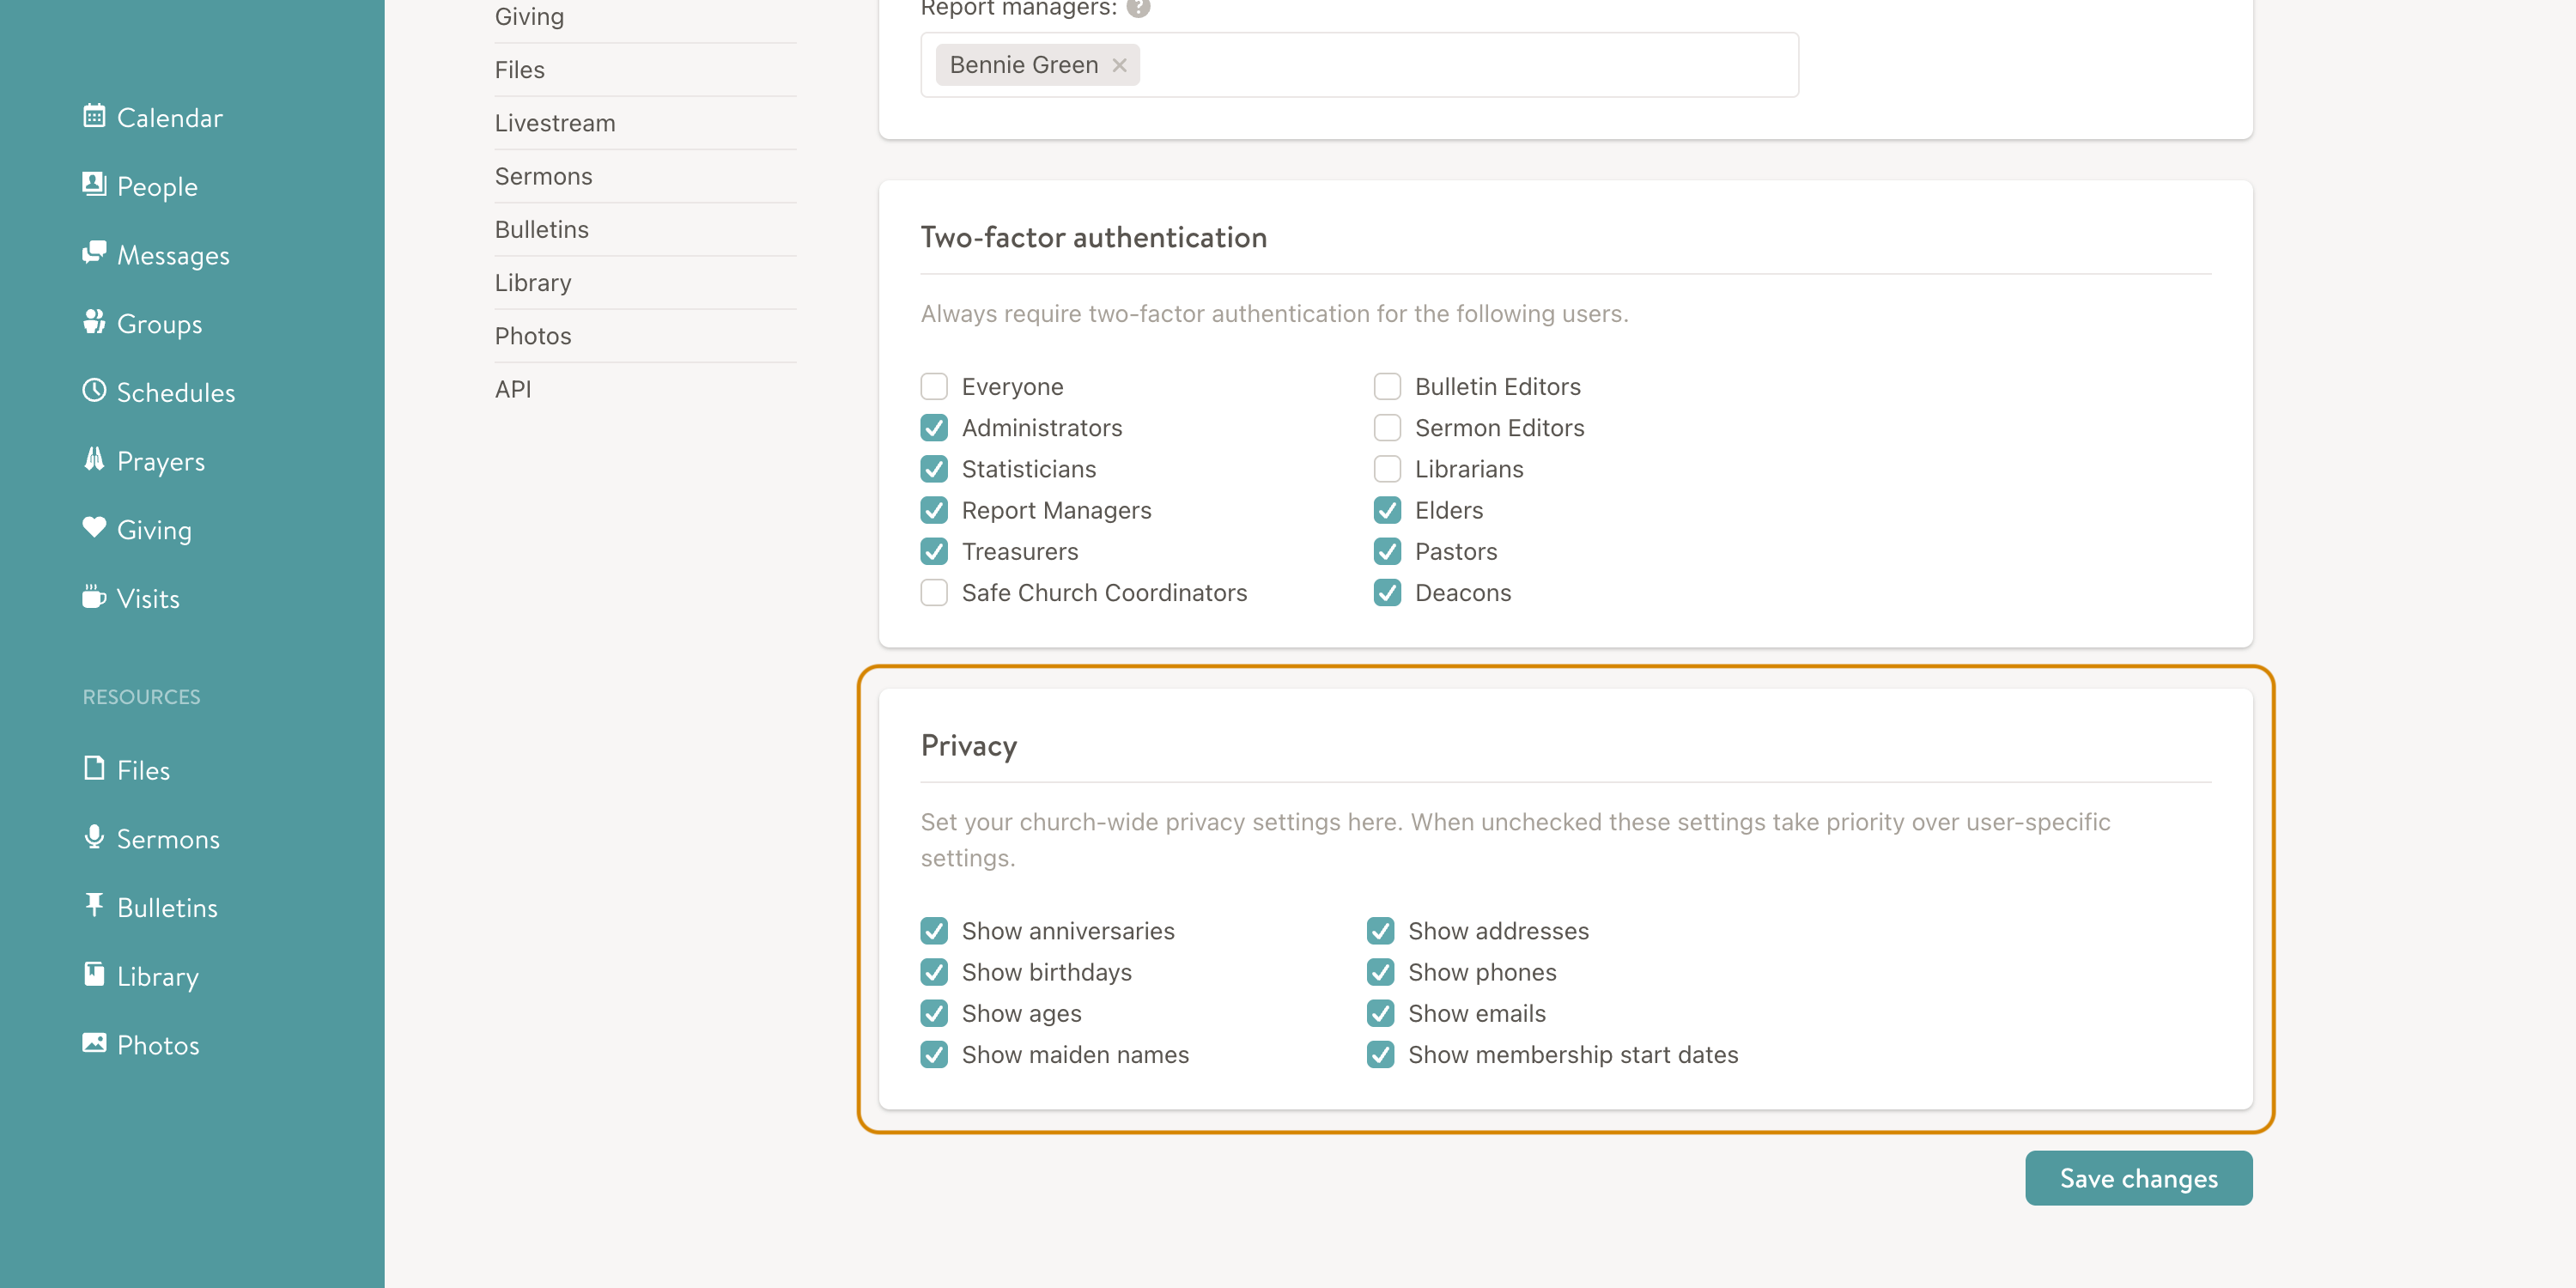Enable two-factor for Sermon Editors

click(1387, 427)
